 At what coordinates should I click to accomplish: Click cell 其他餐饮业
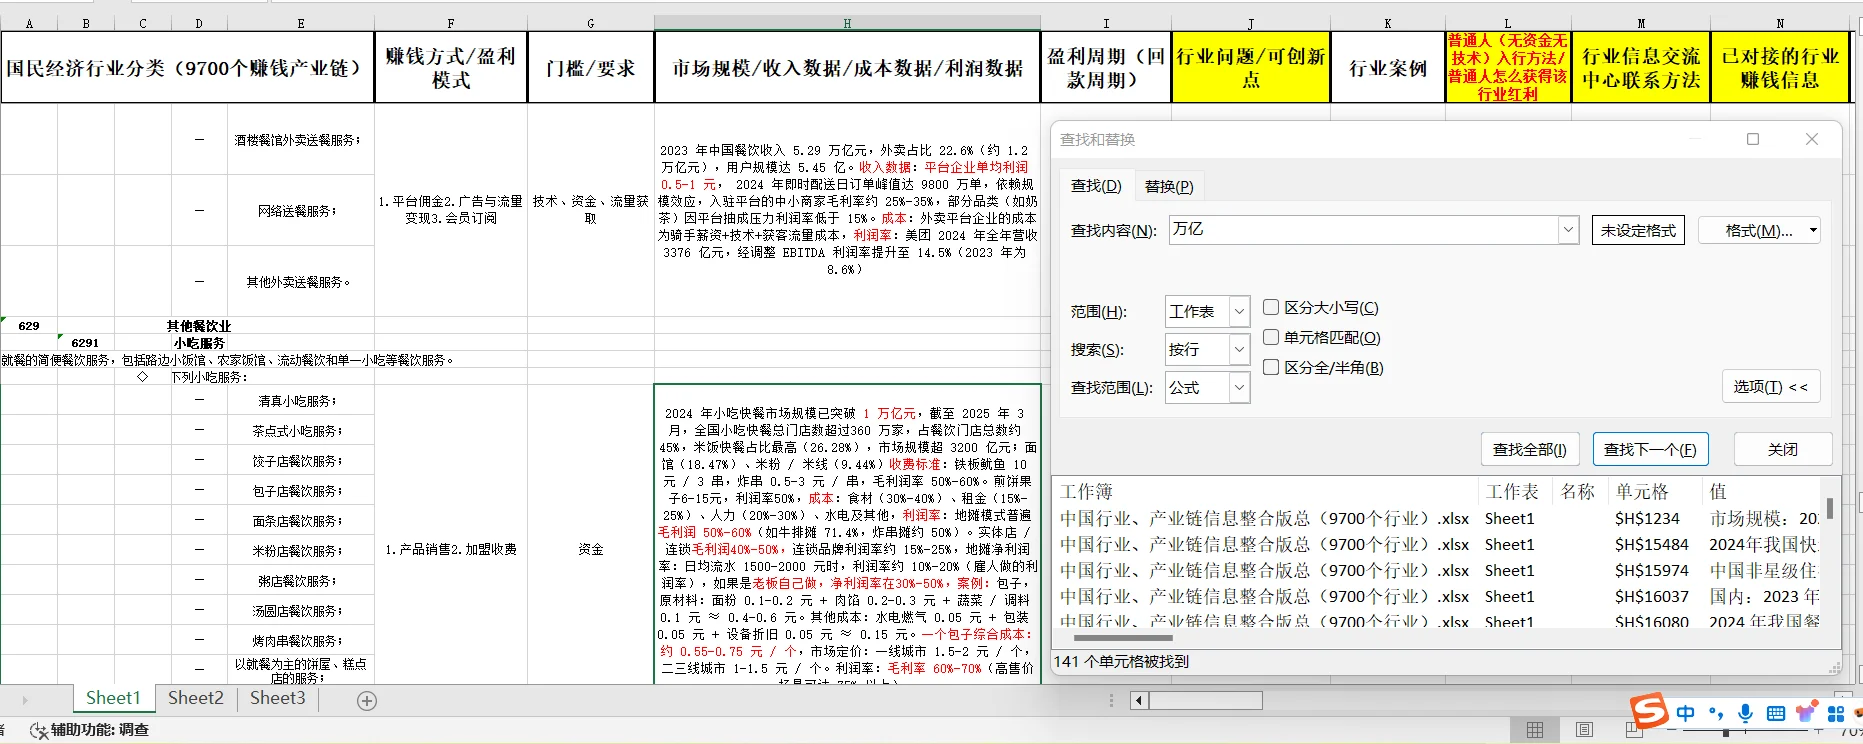pos(198,326)
